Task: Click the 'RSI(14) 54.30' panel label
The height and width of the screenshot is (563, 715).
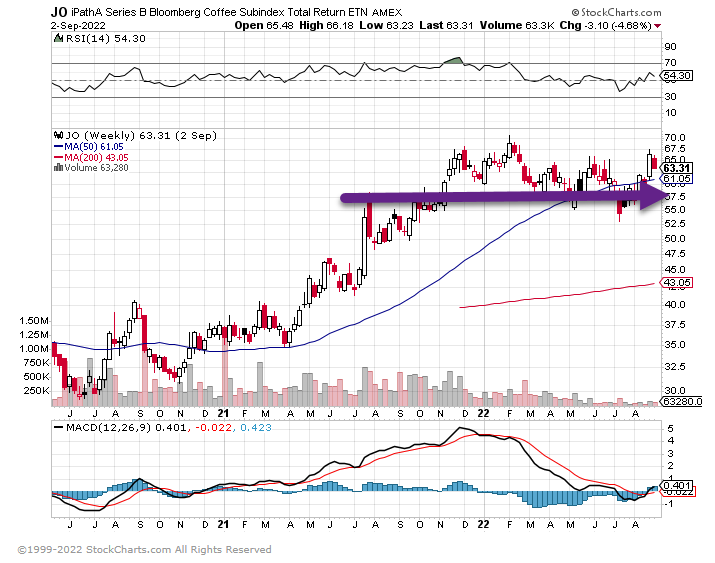Action: (106, 38)
